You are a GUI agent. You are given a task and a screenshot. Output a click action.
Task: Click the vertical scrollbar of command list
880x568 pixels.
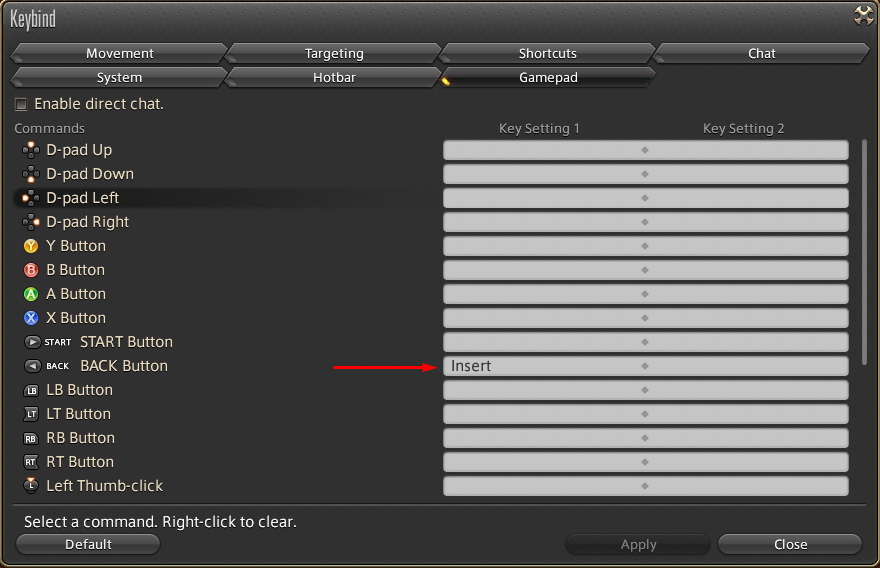pos(864,250)
